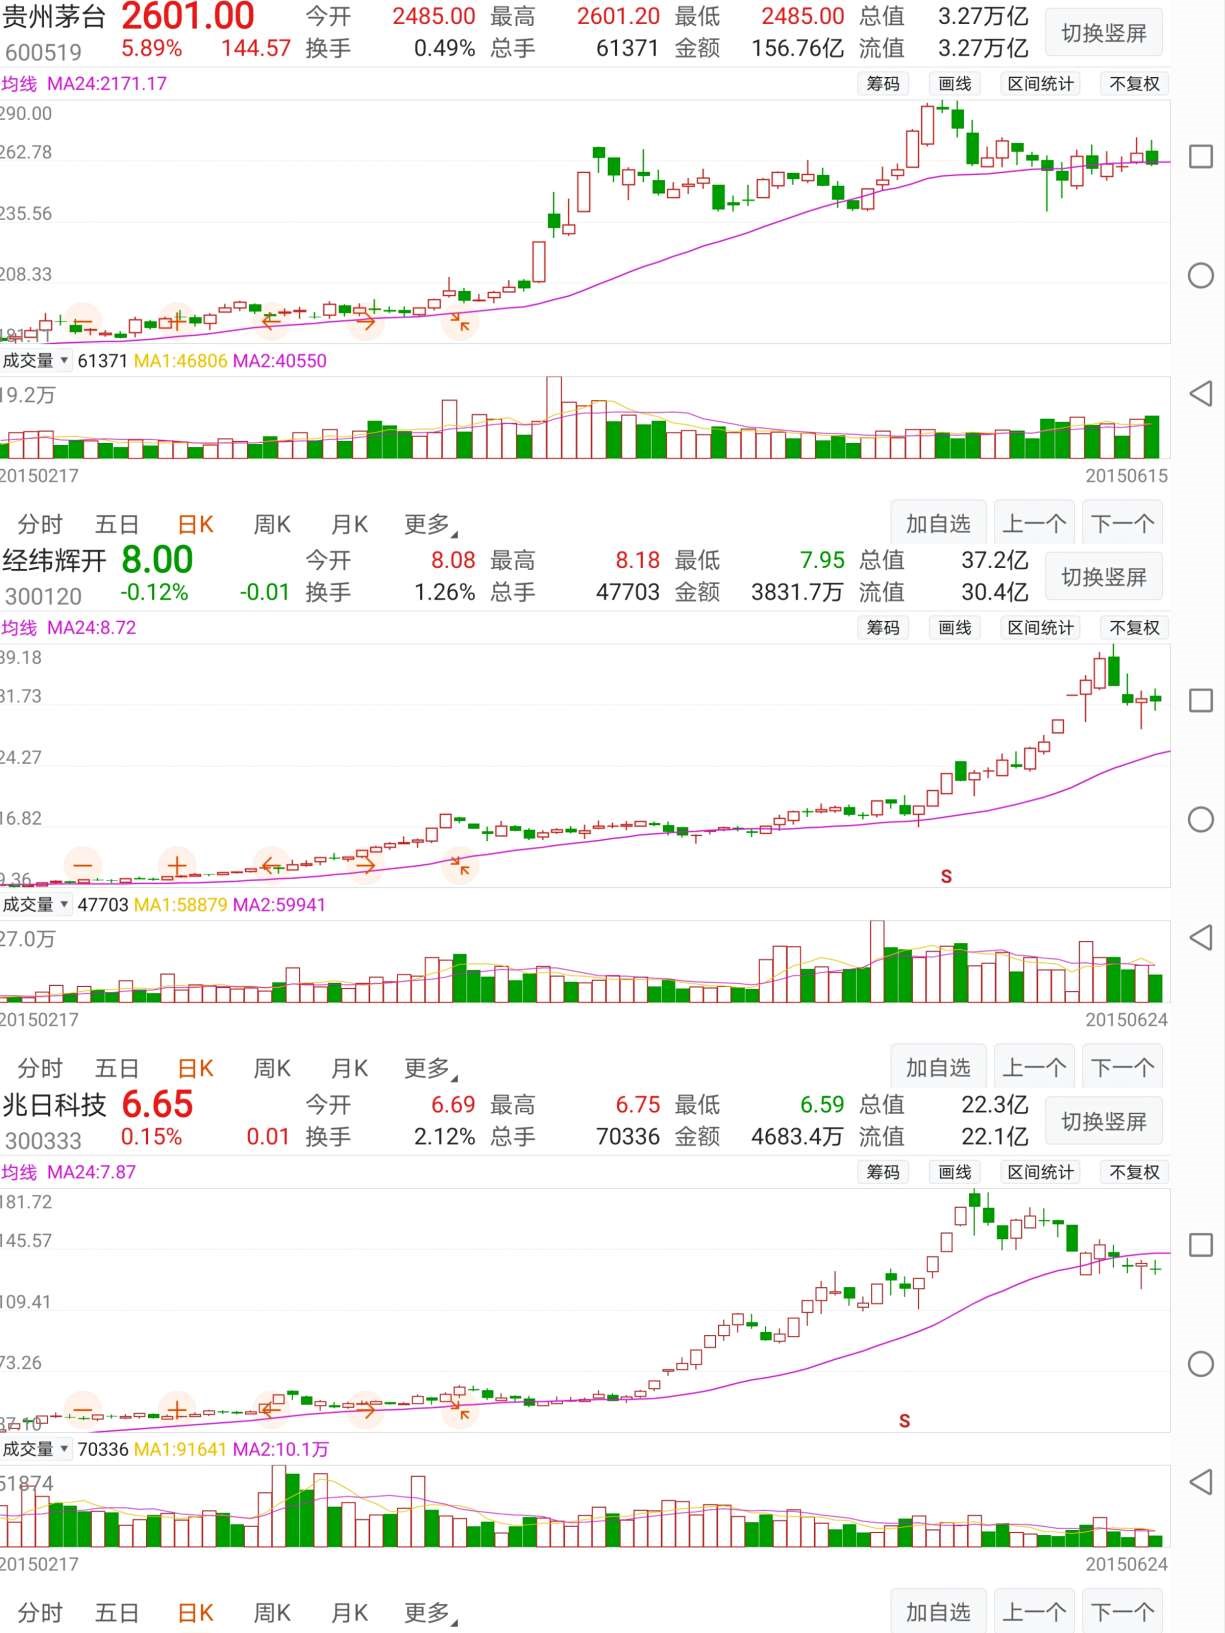Zoom in the 兆日科技 K-line chart with plus icon

[x=177, y=1410]
